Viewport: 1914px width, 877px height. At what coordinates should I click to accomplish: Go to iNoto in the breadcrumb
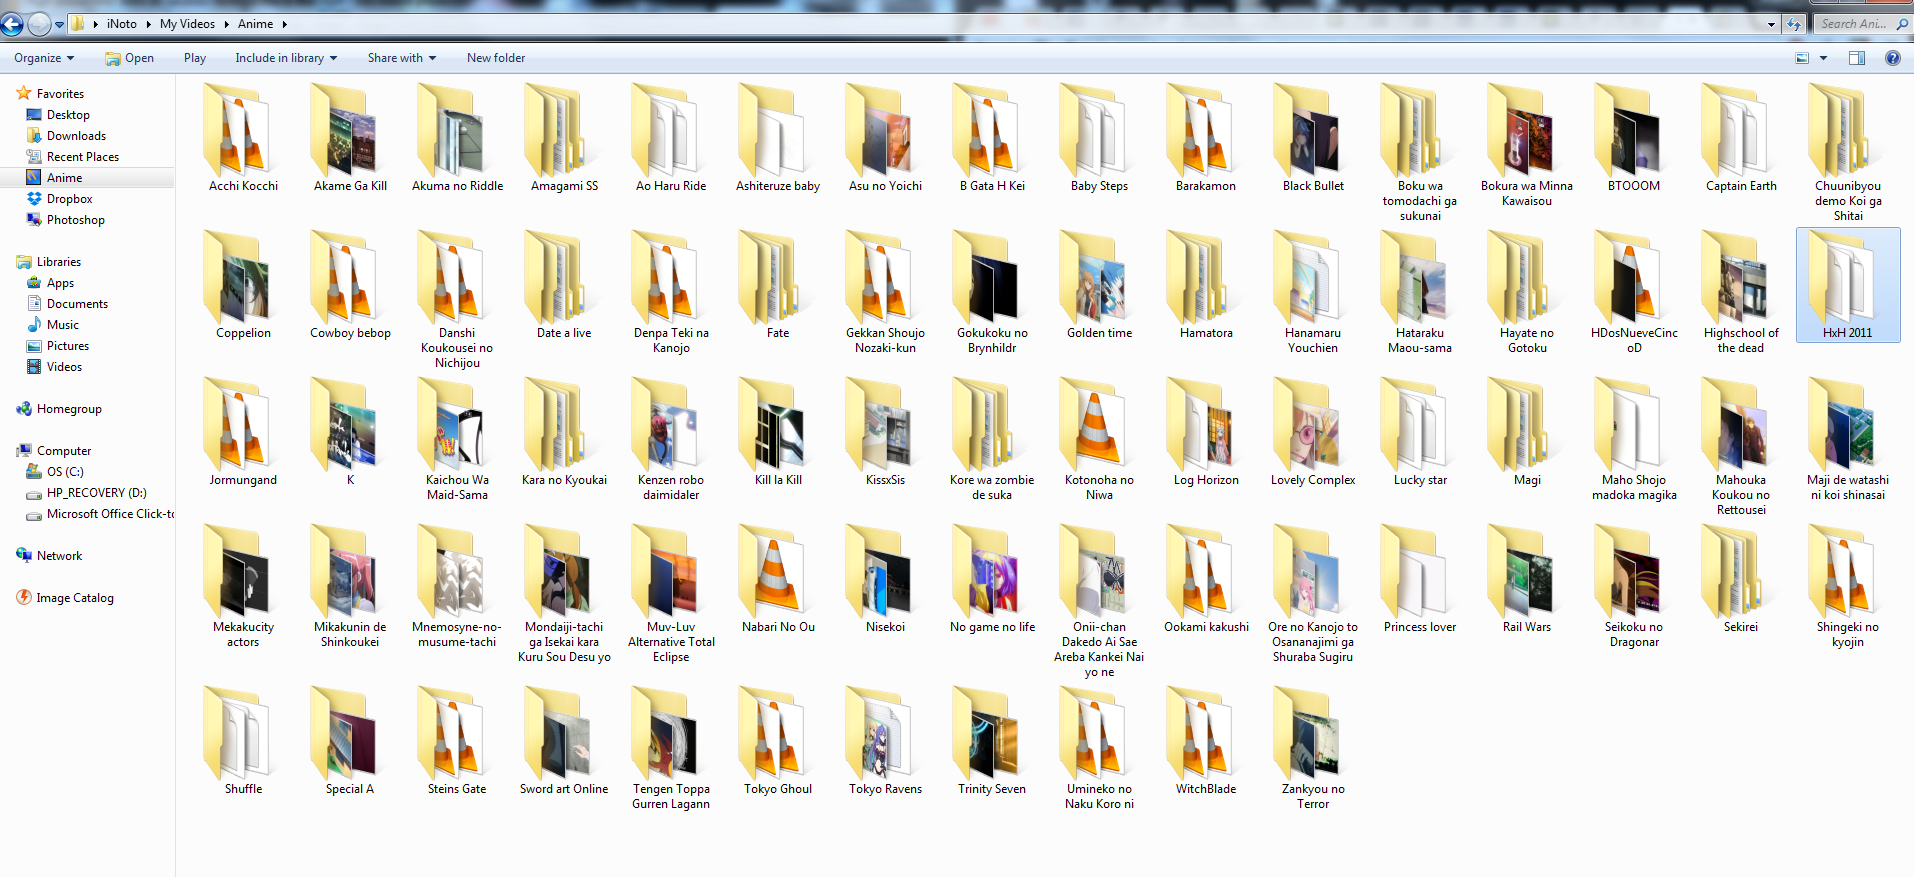(122, 24)
